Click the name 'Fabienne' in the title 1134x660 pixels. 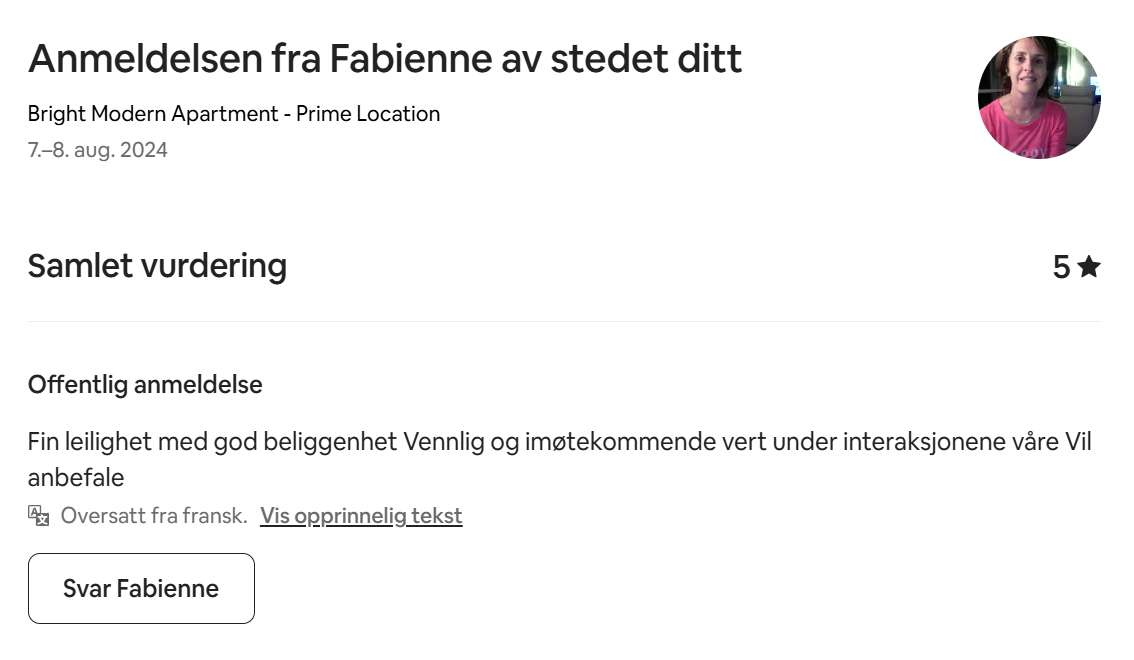[x=411, y=59]
